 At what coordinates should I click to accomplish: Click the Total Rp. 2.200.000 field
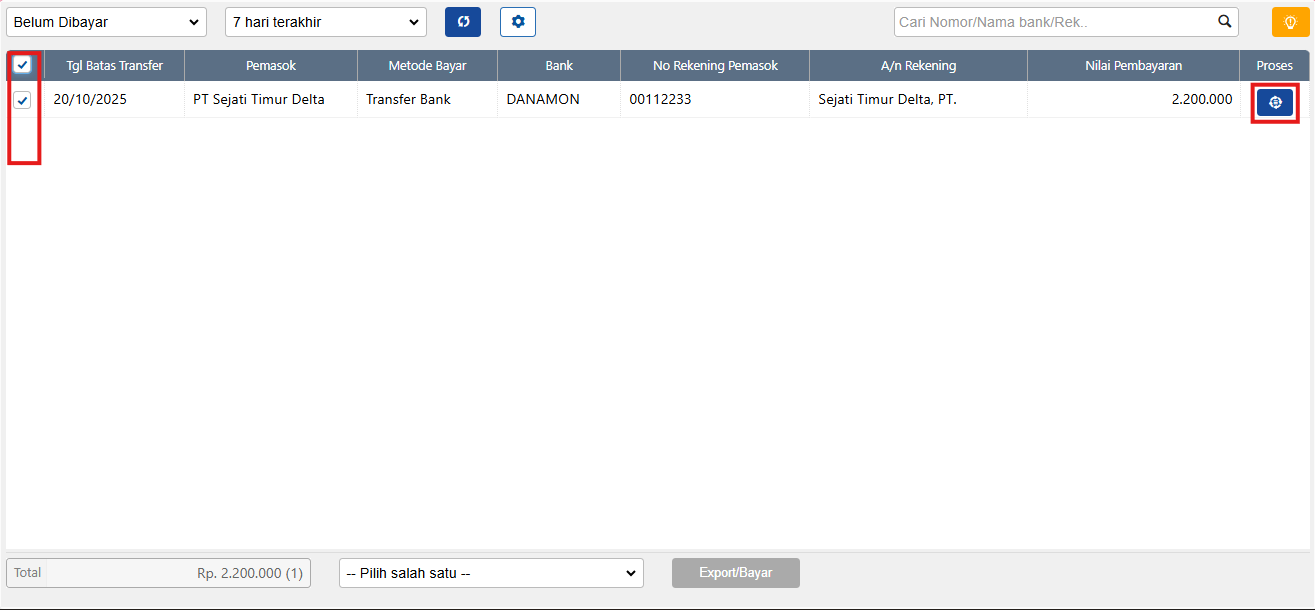159,573
